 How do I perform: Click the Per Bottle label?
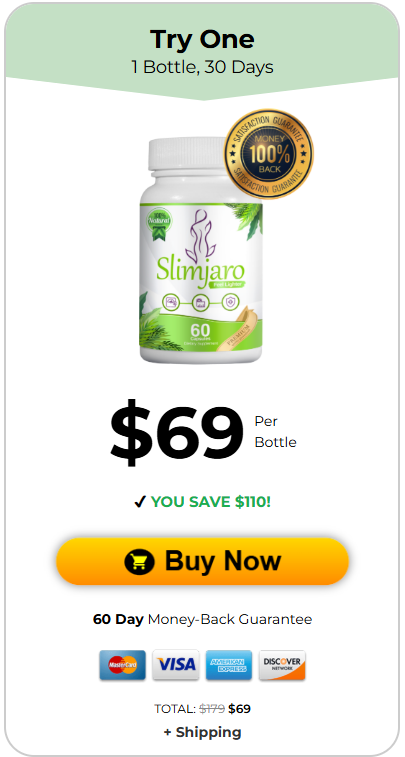coord(275,432)
